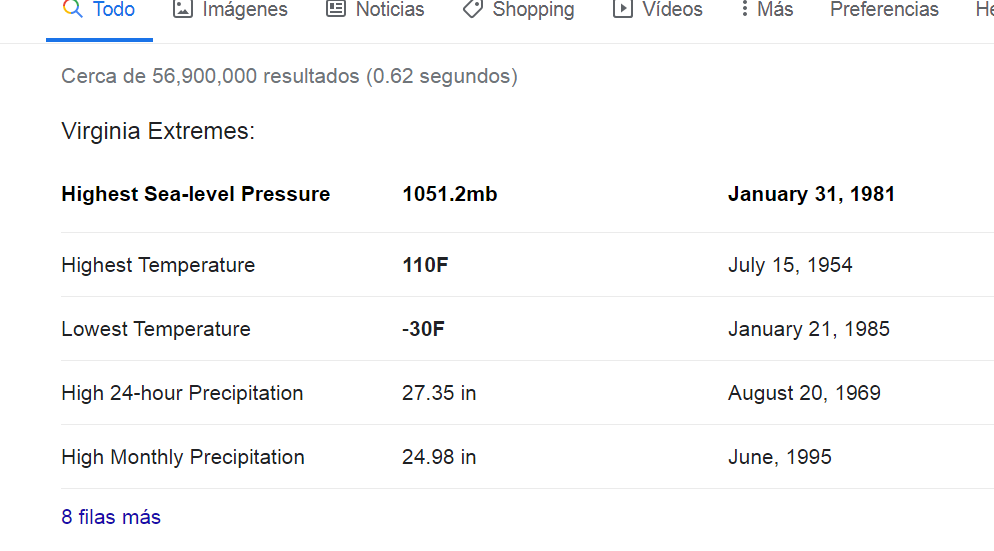Click the three-dot Más icon
This screenshot has height=551, width=994.
[x=744, y=9]
